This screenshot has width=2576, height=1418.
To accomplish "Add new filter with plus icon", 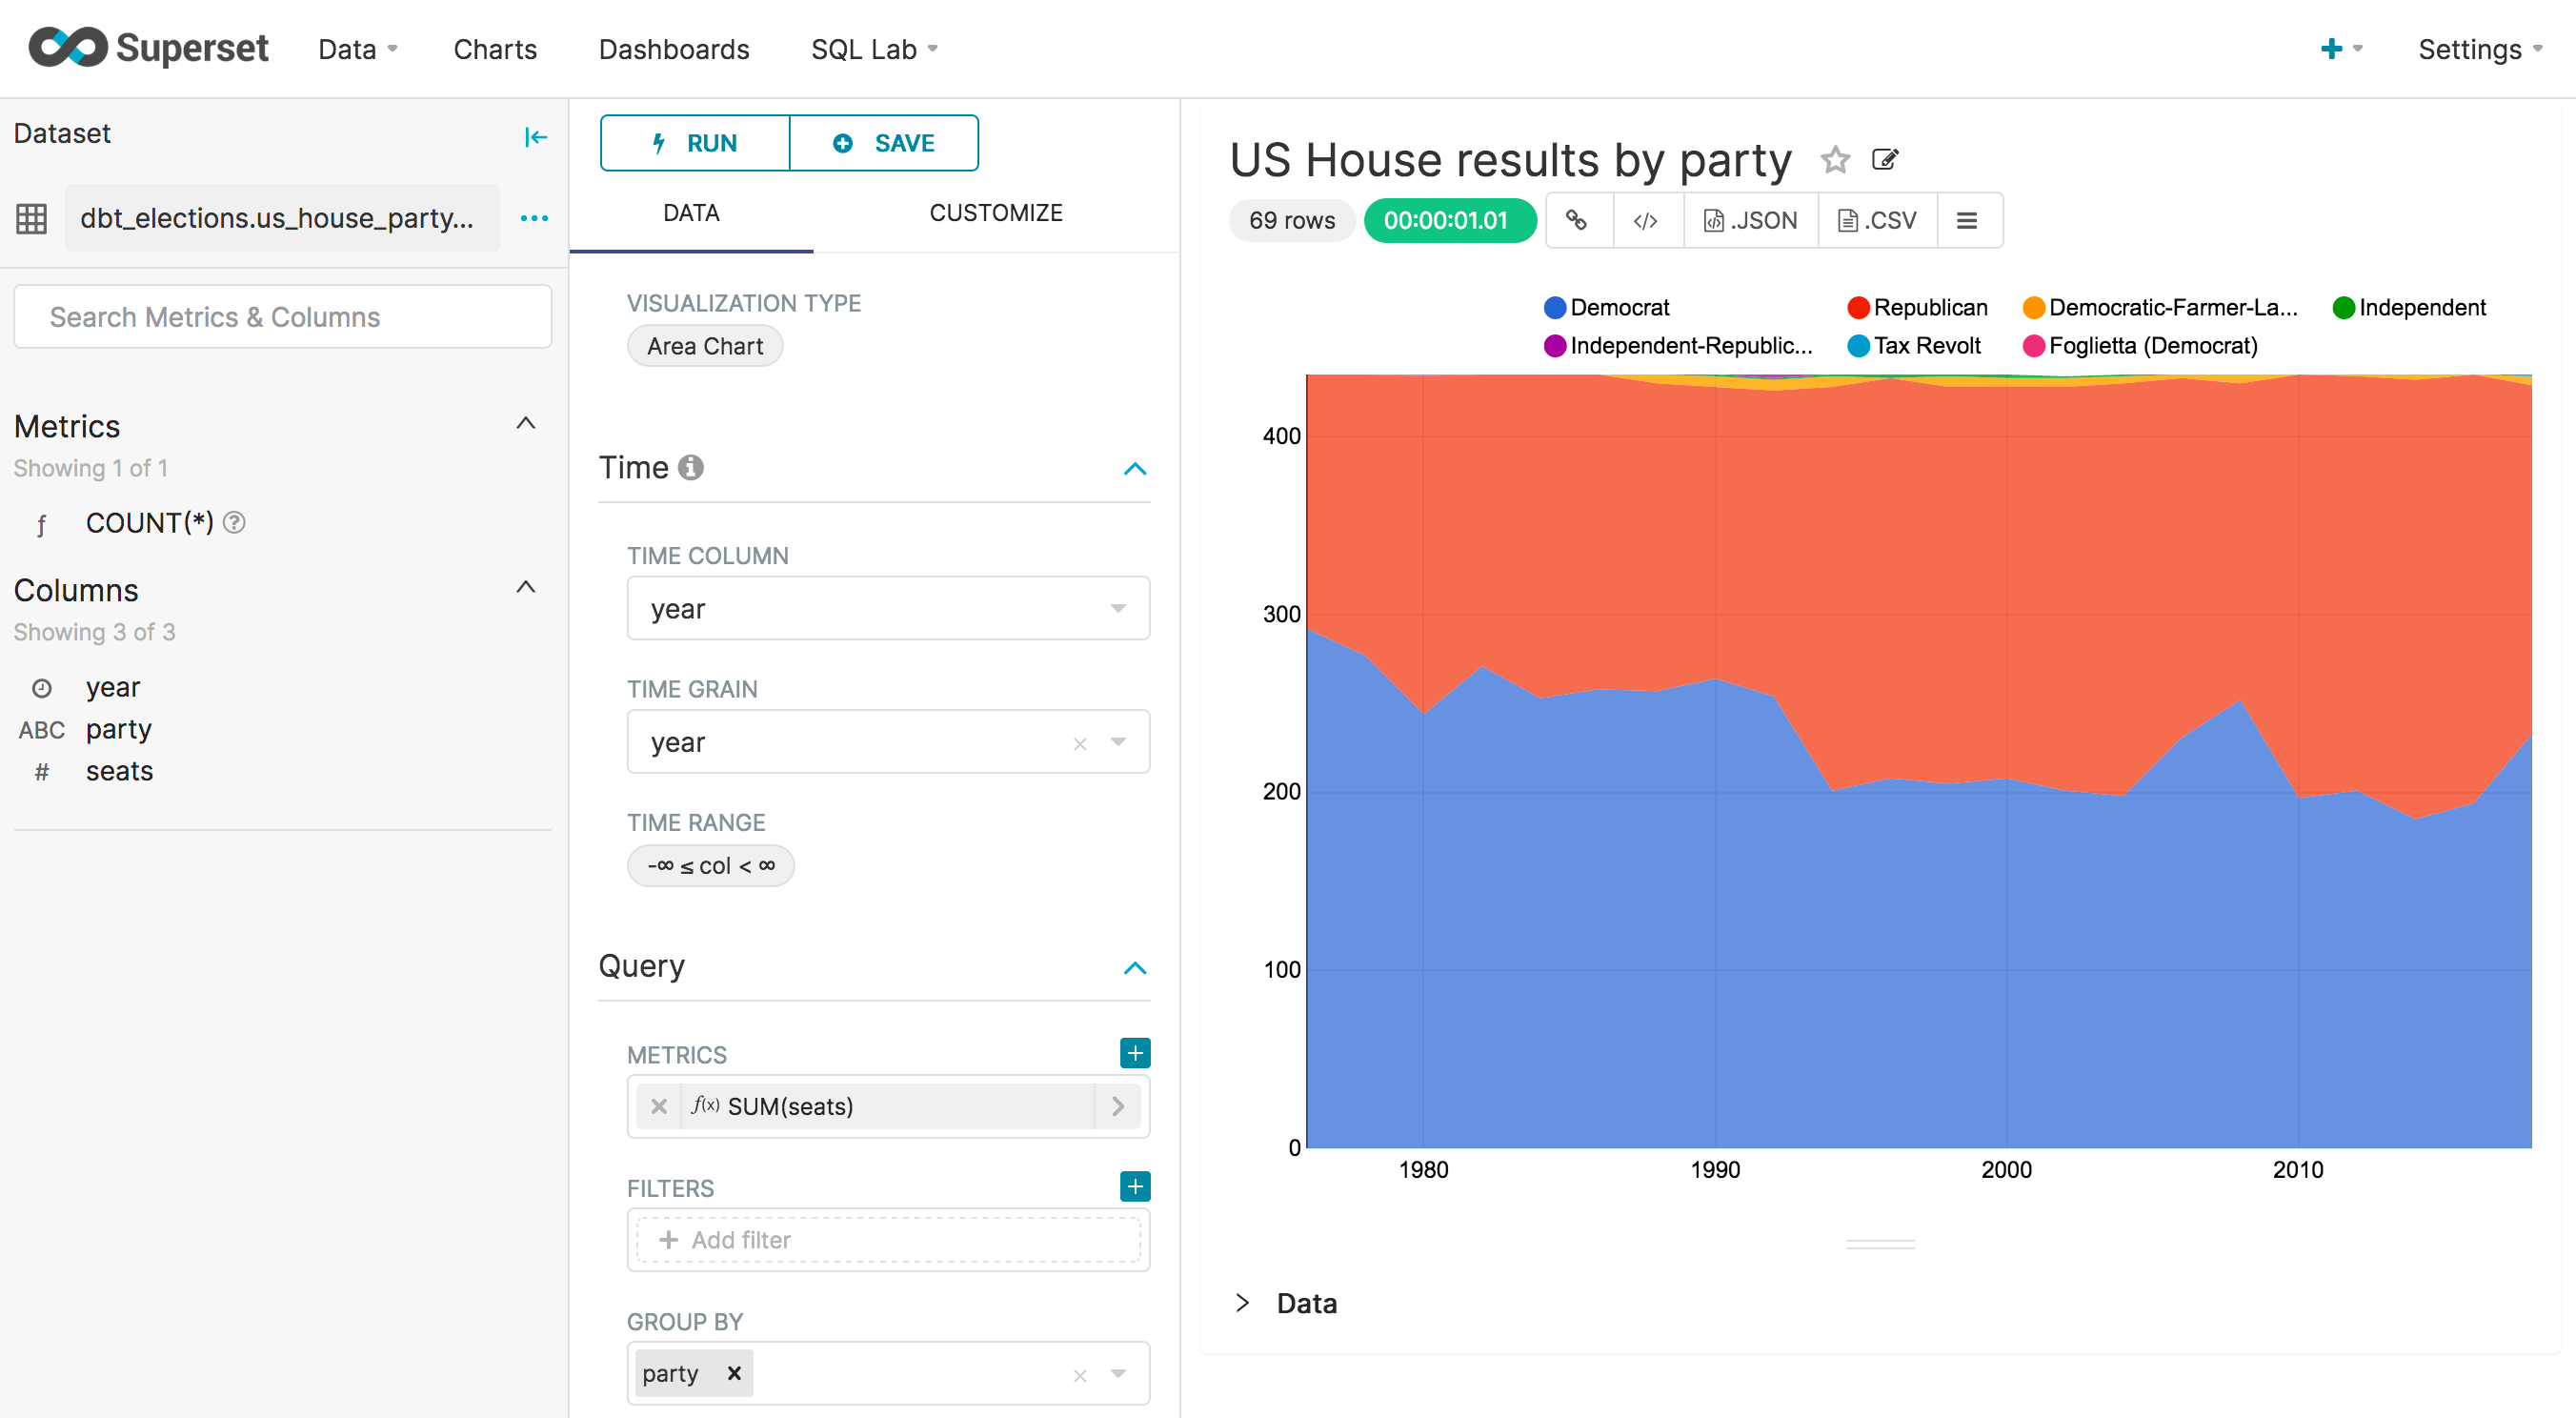I will 1134,1186.
